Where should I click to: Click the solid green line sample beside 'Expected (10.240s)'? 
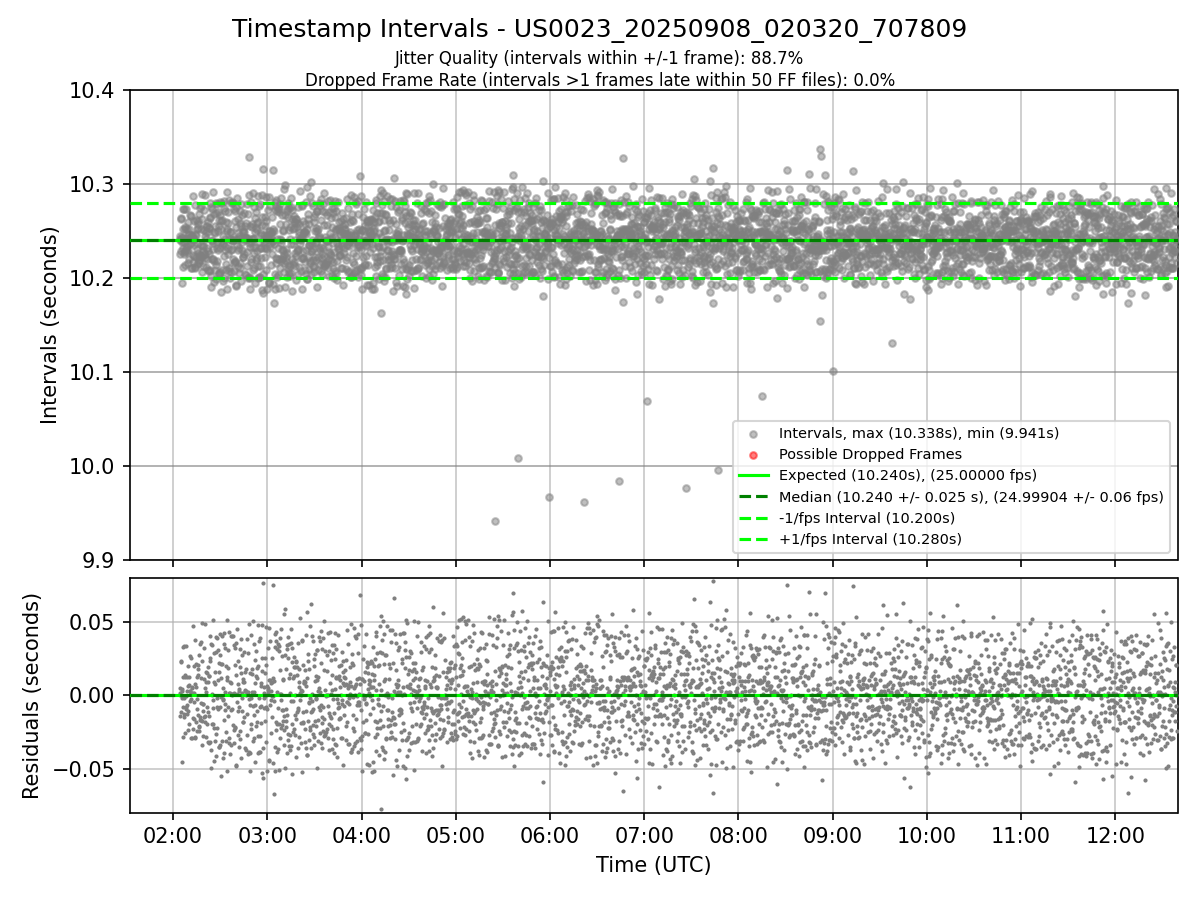(754, 476)
